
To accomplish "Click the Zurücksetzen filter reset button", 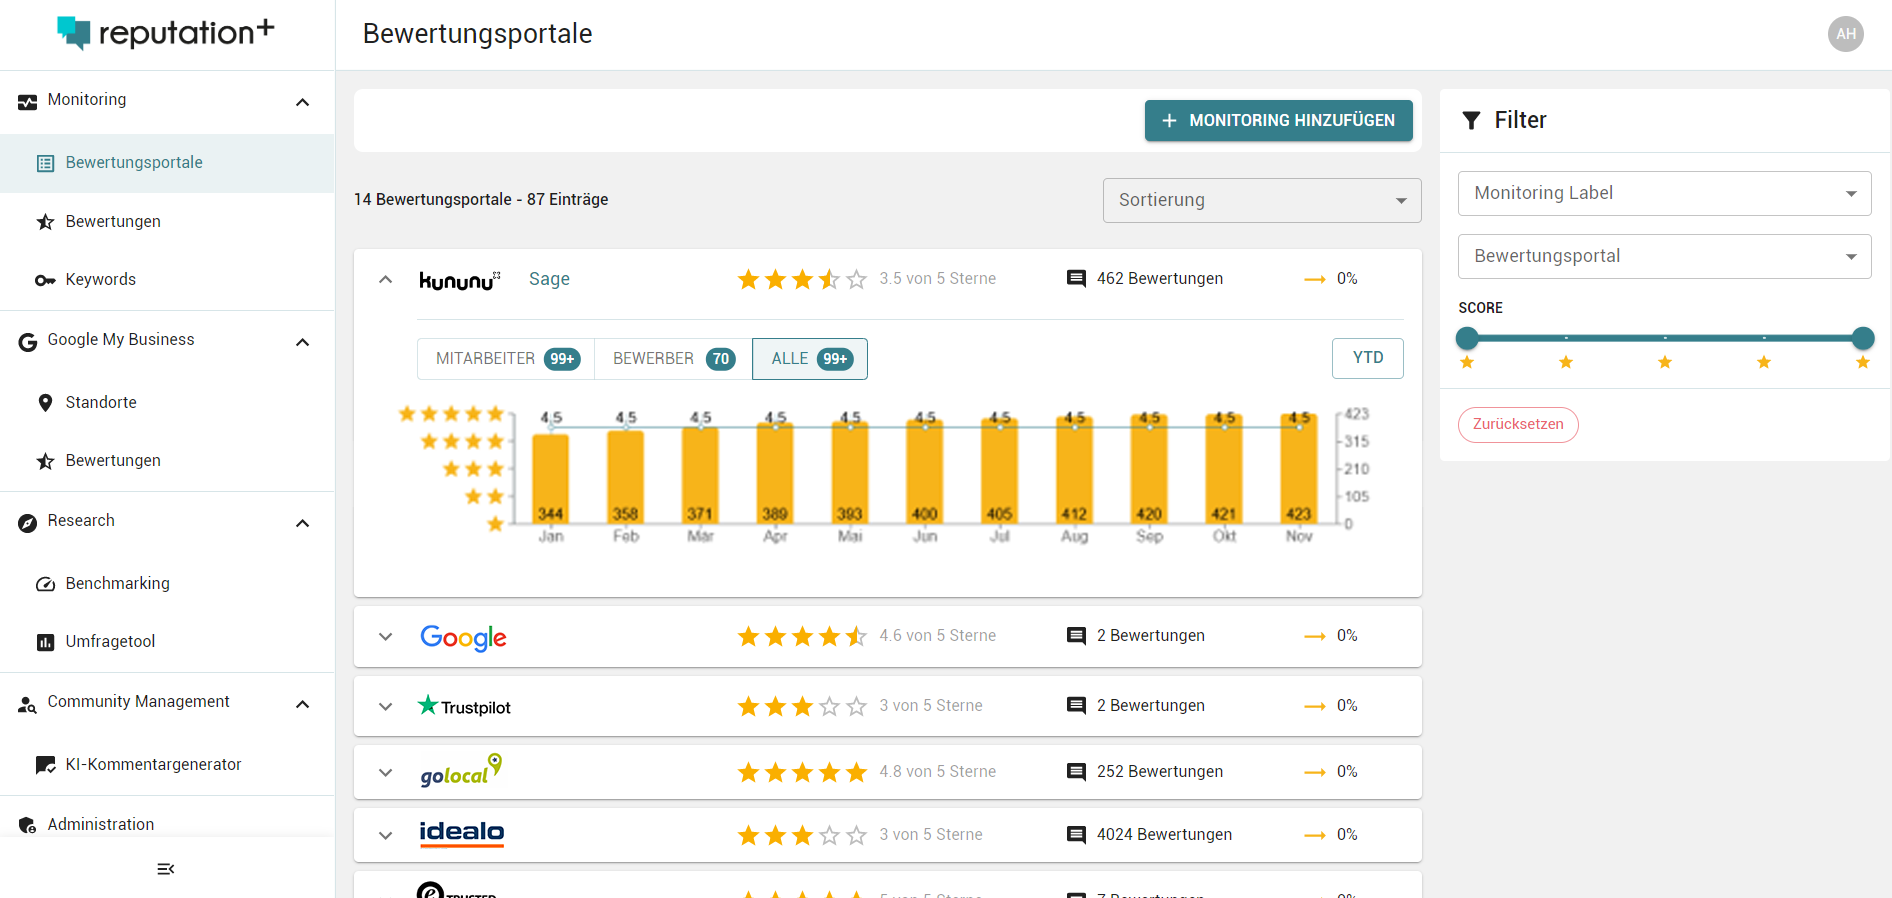I will click(x=1517, y=424).
